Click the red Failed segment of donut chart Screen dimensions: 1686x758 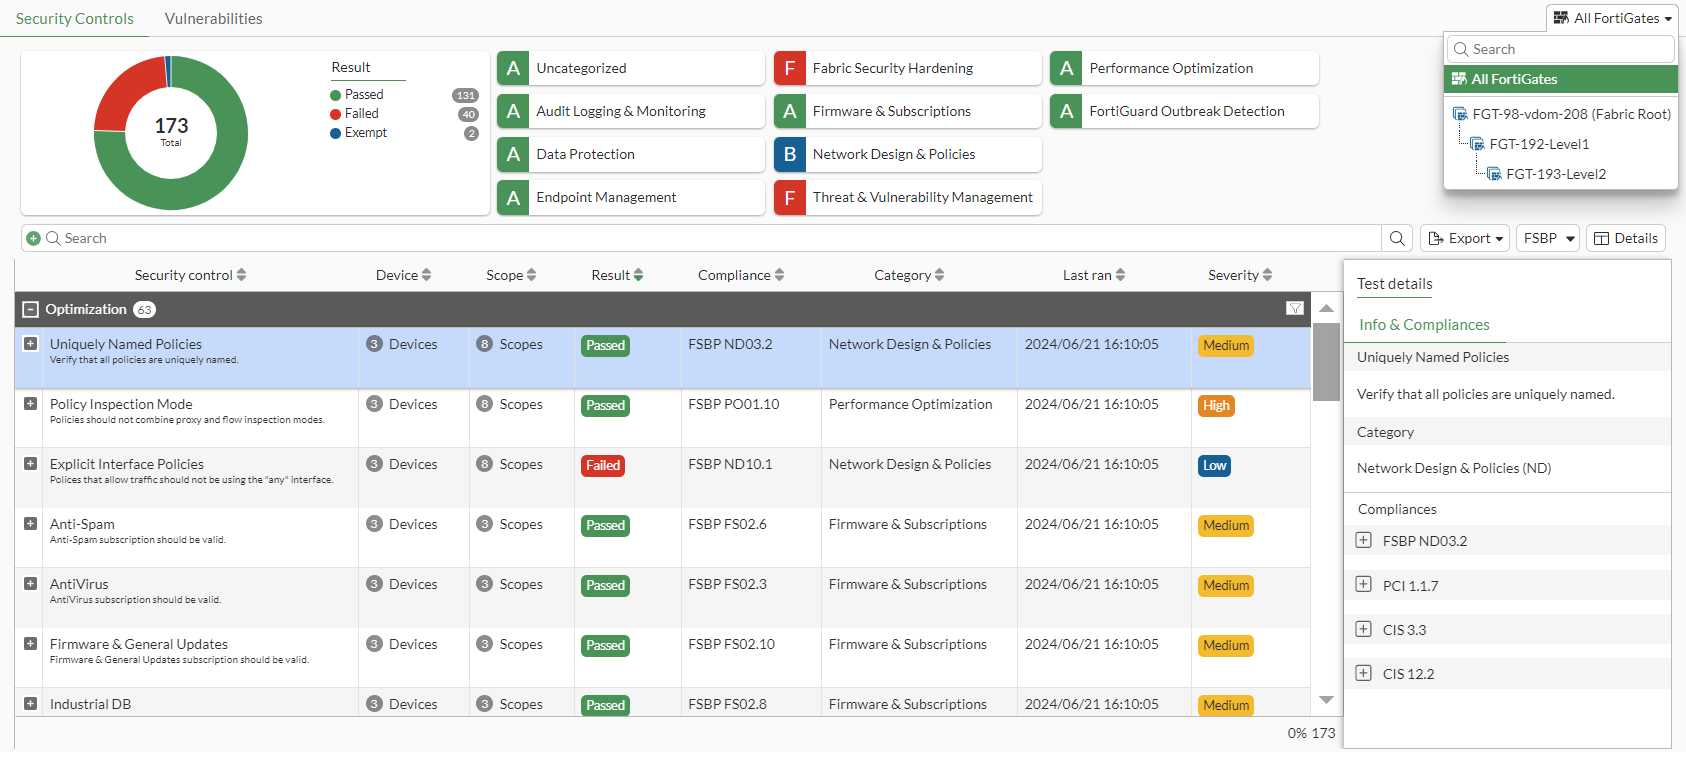coord(124,89)
